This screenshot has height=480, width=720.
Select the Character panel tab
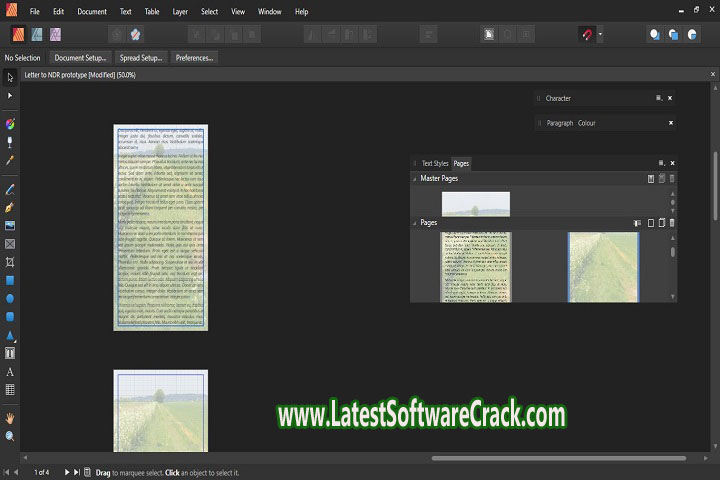pos(558,98)
